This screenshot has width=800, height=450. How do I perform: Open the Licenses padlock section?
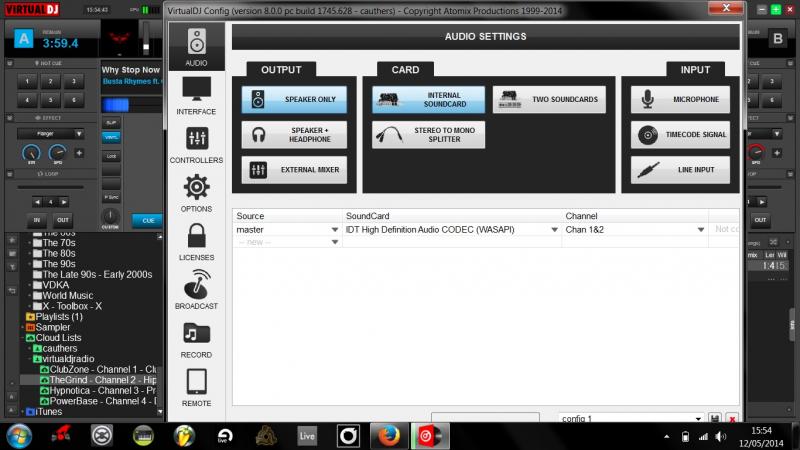coord(196,241)
